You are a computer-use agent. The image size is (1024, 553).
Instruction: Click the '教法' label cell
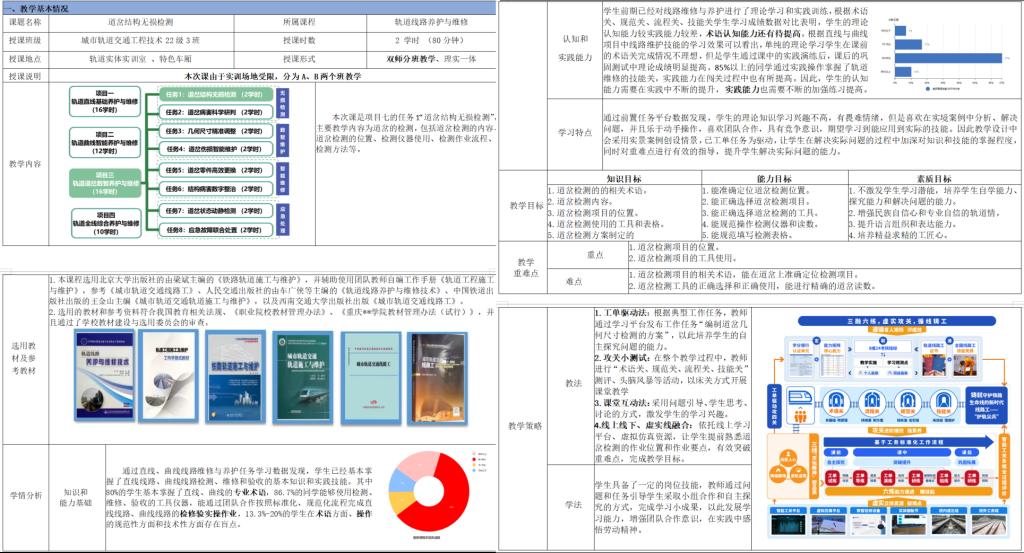coord(573,383)
